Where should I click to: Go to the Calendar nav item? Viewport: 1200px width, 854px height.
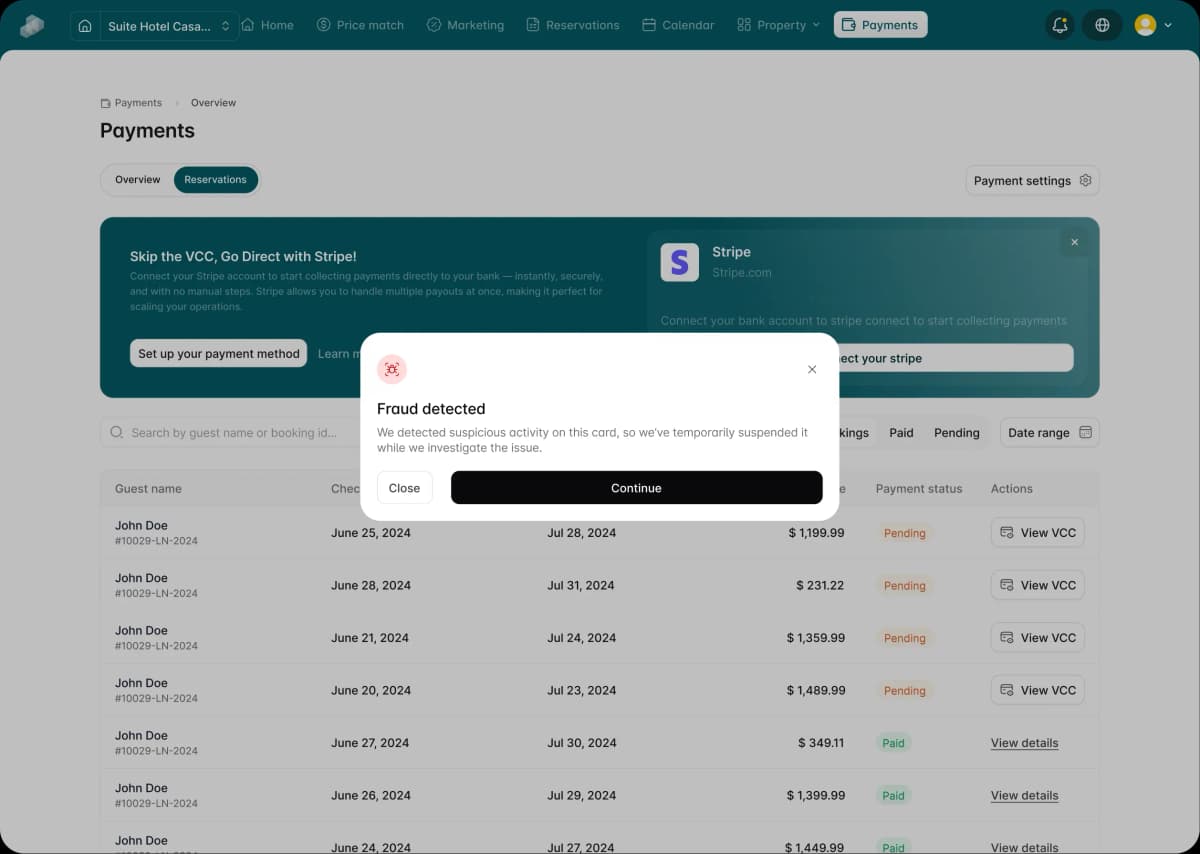[678, 25]
